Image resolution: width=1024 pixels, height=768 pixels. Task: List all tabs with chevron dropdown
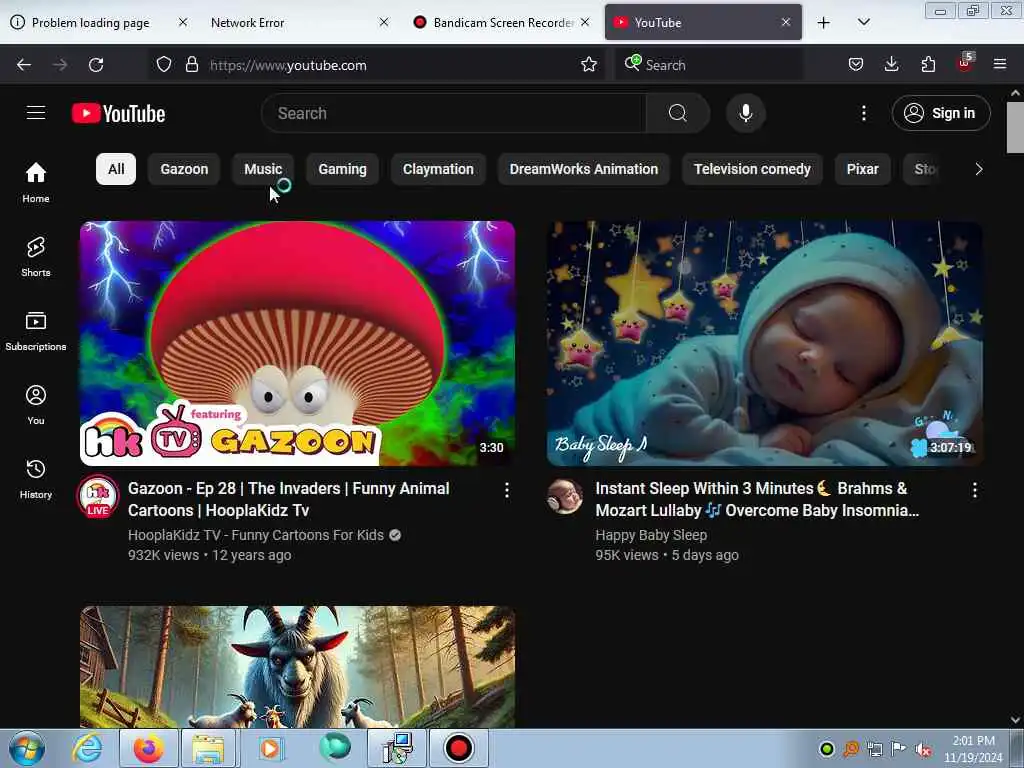pyautogui.click(x=863, y=22)
